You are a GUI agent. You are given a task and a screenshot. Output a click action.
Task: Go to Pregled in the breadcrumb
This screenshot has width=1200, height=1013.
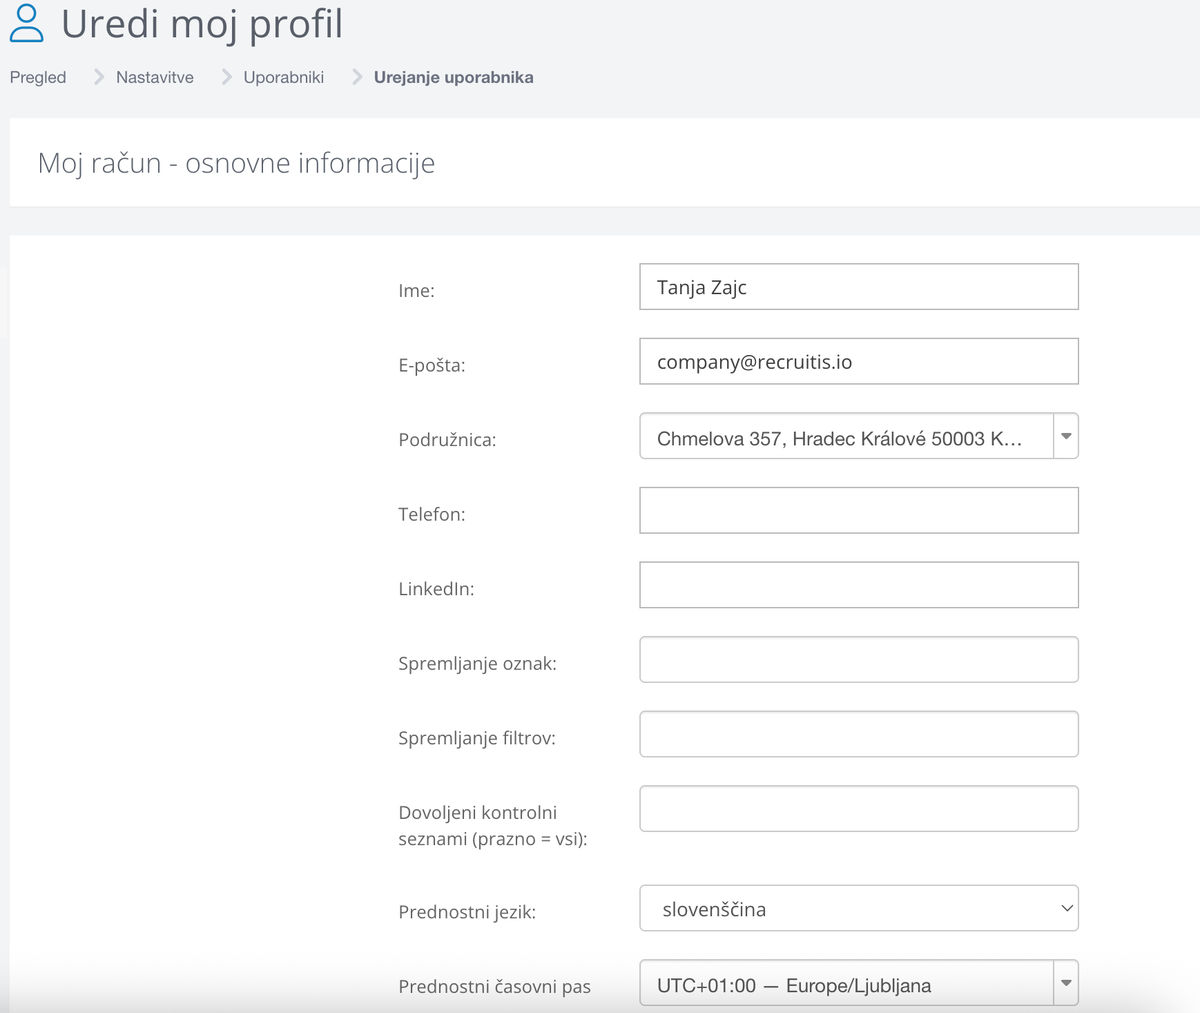[38, 77]
